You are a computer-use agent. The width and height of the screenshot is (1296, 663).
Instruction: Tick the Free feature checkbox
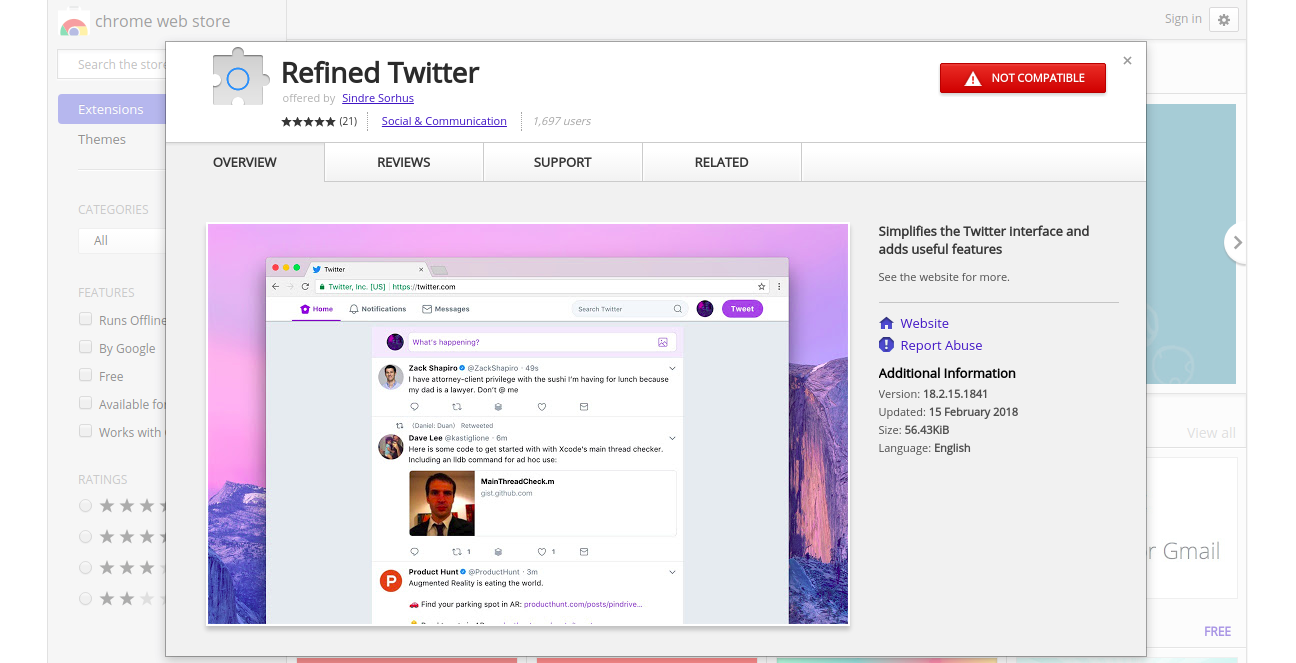(86, 376)
